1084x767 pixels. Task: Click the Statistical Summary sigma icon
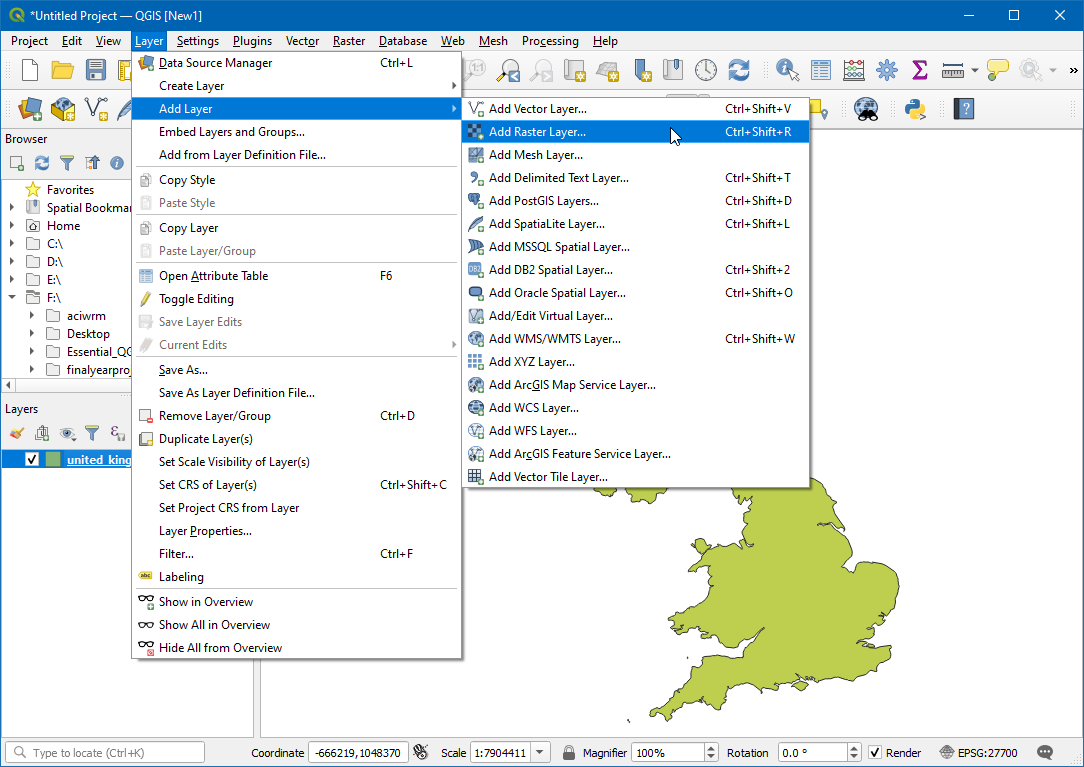919,70
